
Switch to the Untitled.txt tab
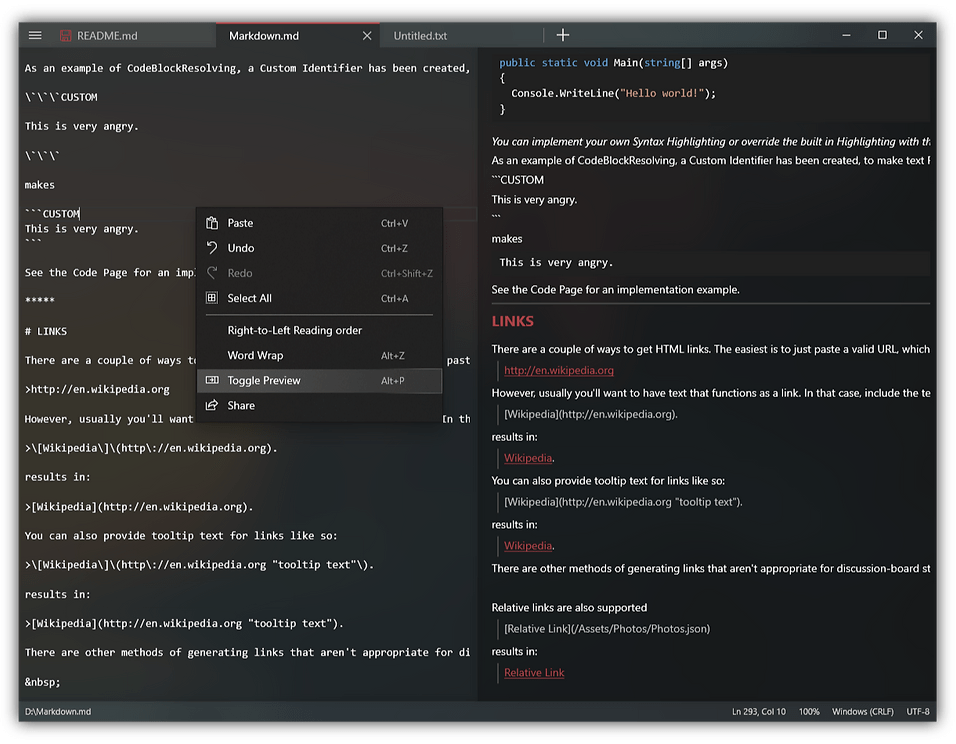pos(420,36)
